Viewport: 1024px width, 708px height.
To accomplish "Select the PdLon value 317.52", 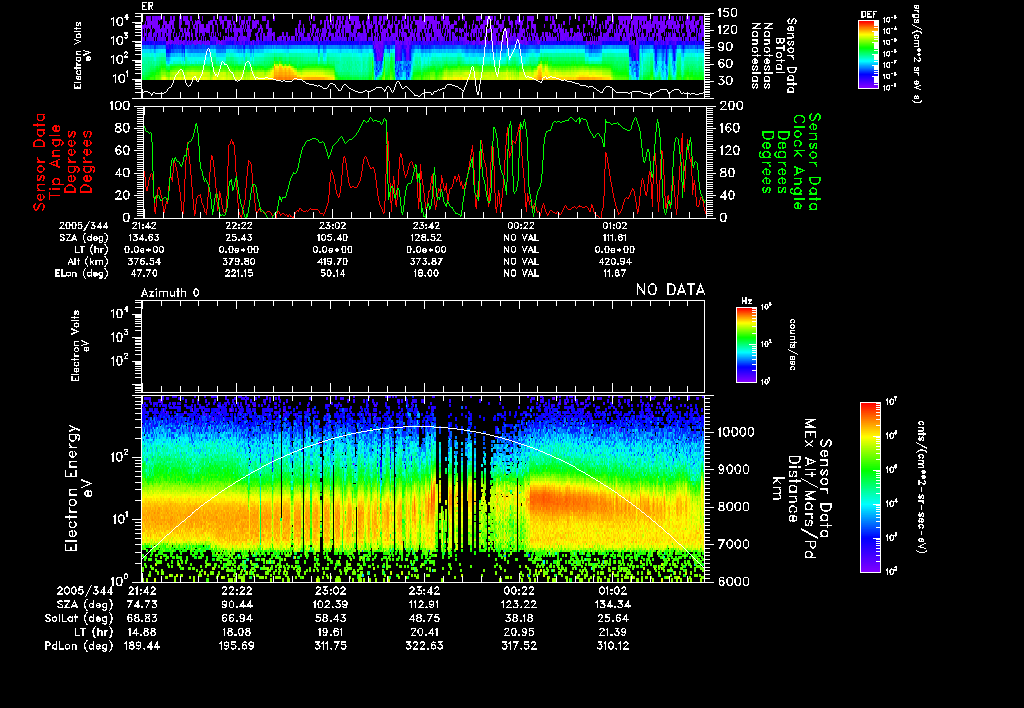I will click(x=519, y=646).
